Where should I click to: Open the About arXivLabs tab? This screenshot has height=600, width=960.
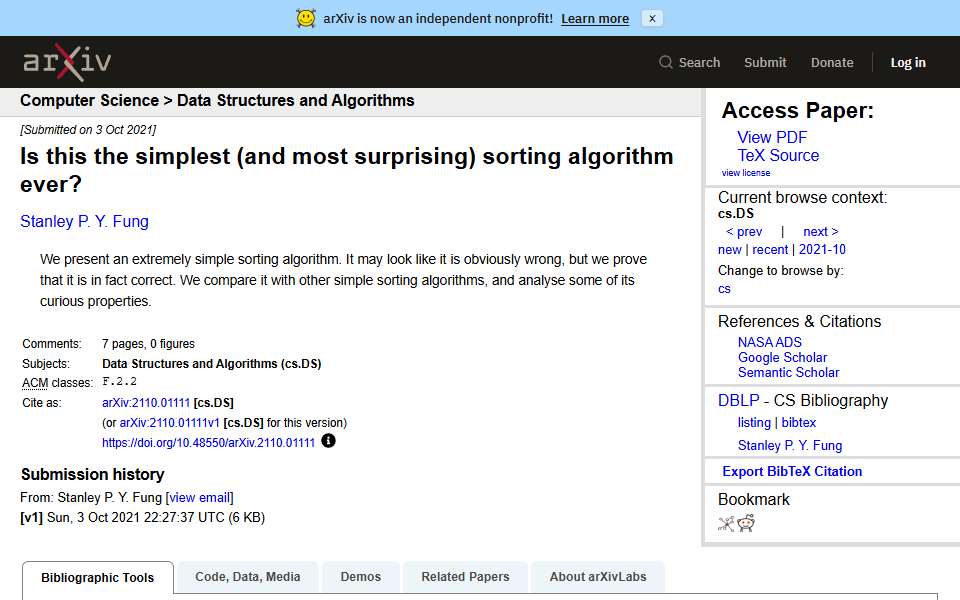598,577
